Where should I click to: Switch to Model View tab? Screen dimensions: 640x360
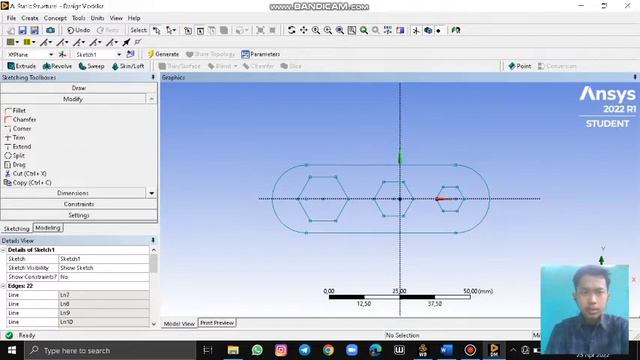pos(179,323)
